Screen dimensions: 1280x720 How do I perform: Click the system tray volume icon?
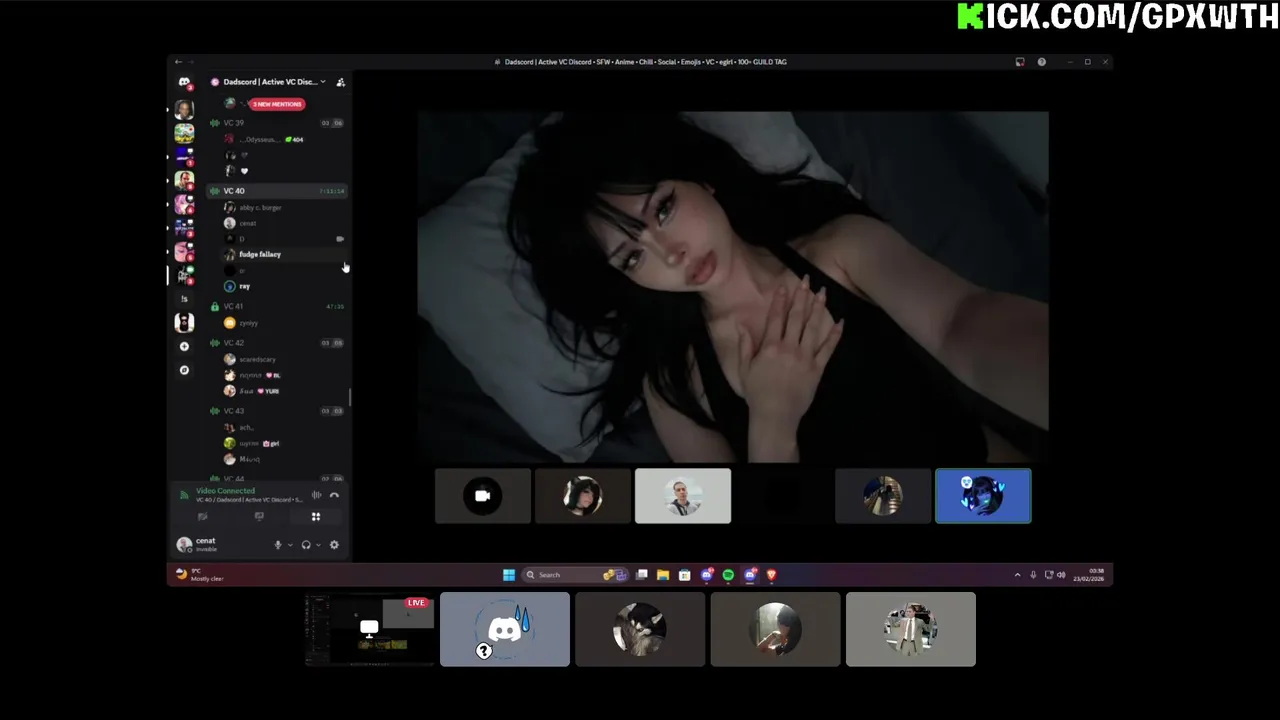point(1061,575)
